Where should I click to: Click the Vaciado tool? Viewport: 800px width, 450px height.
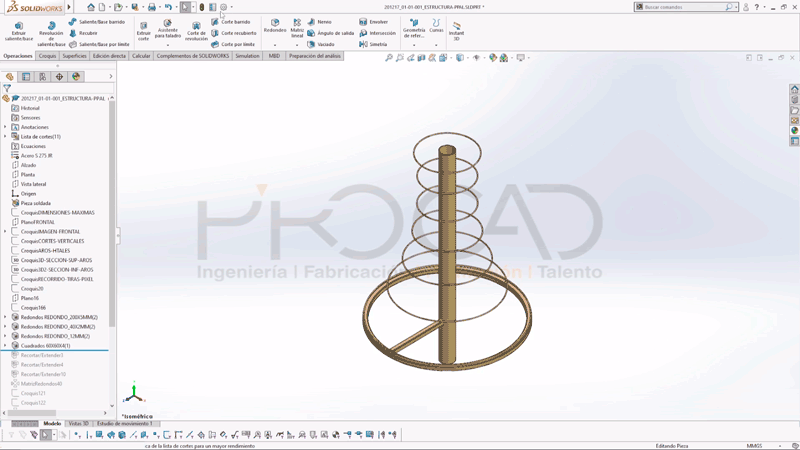320,44
